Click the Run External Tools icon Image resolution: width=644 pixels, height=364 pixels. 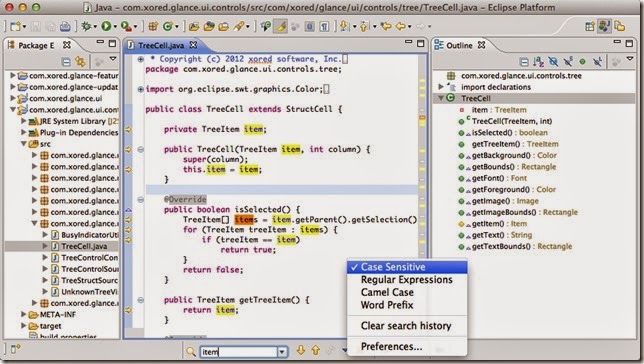126,27
